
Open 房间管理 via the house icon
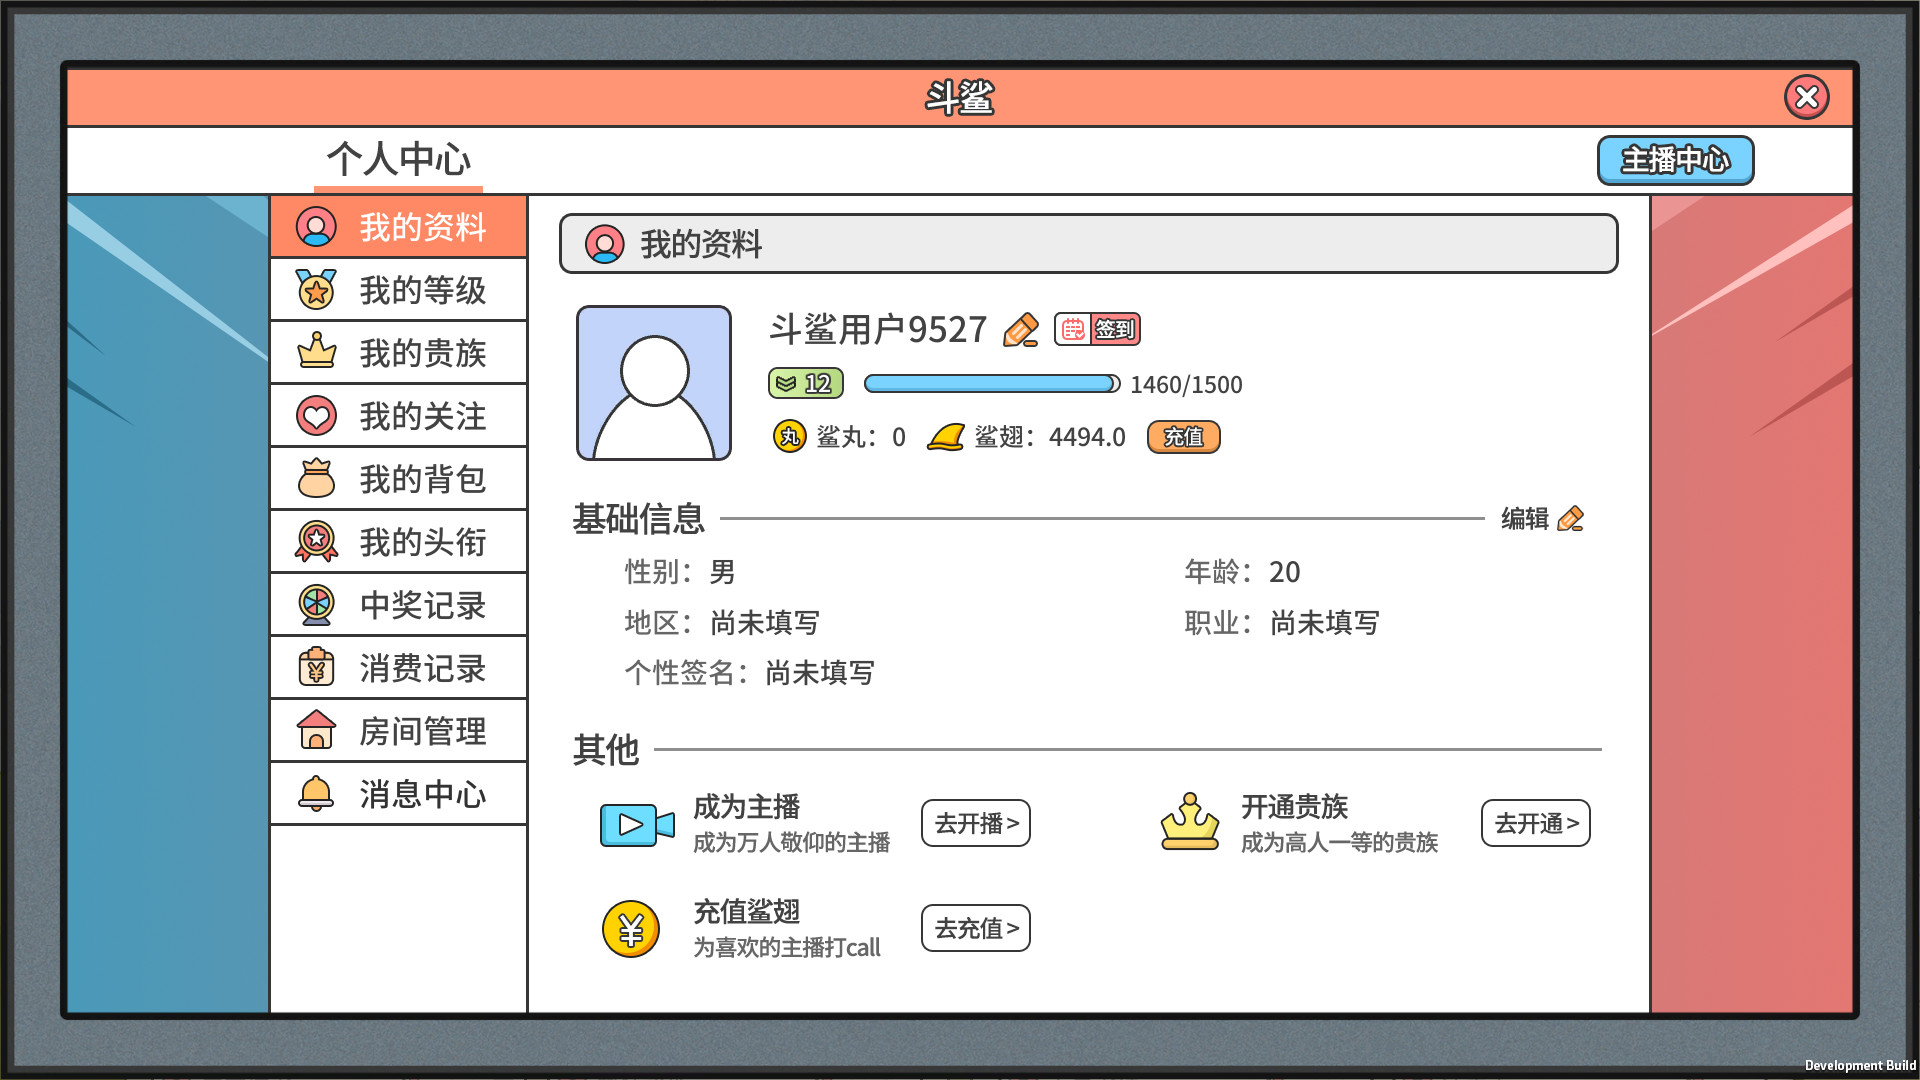(x=317, y=730)
